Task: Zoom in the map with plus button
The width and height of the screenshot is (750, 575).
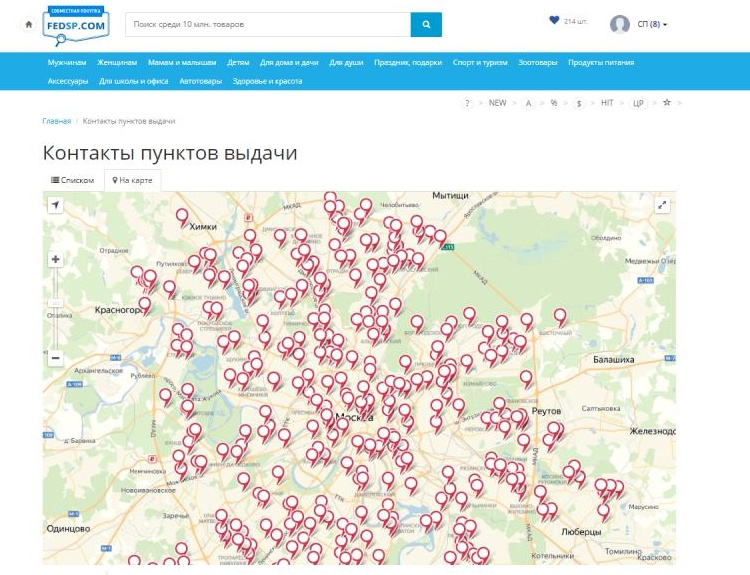Action: tap(56, 259)
